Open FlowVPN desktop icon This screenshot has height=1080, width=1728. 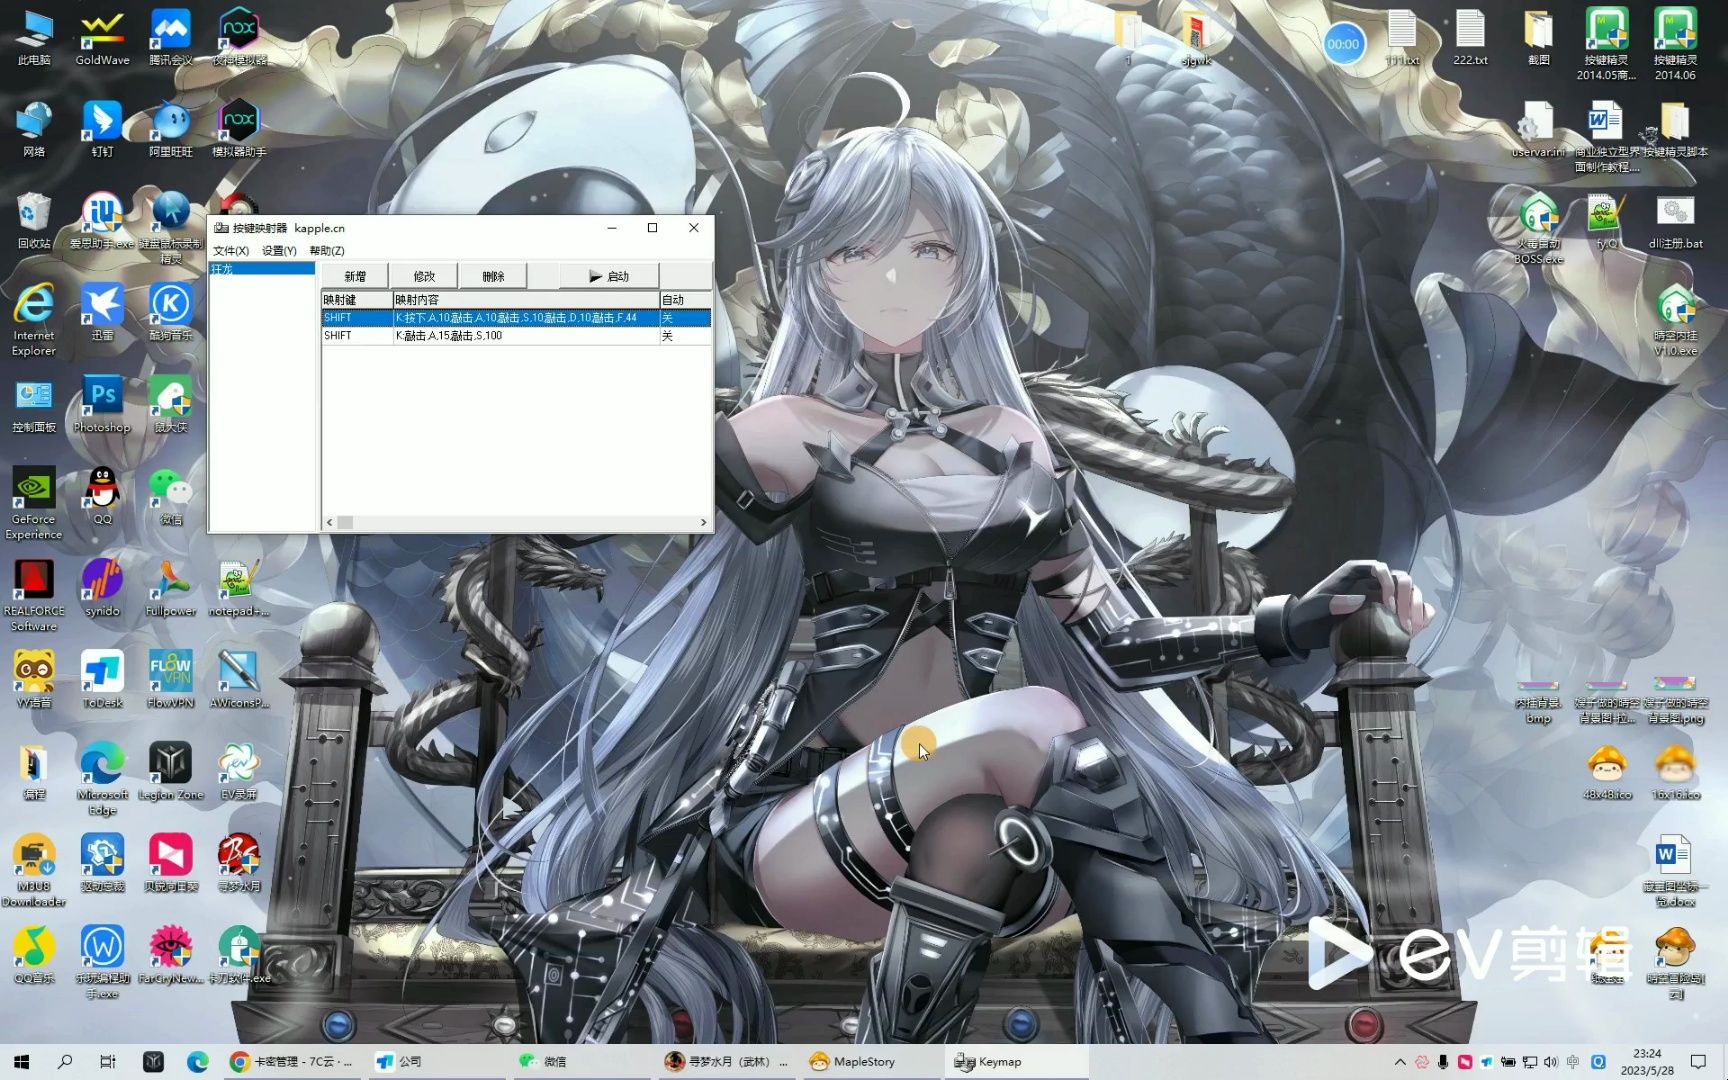(x=171, y=680)
